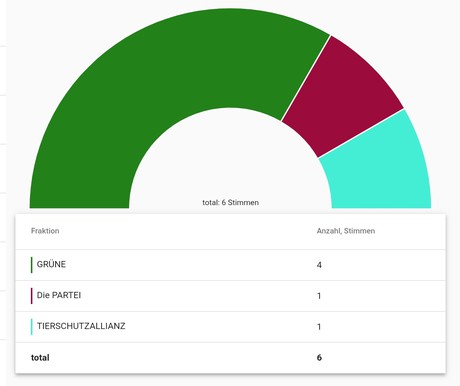Image resolution: width=460 pixels, height=386 pixels.
Task: Click the total value 6 in table
Action: [319, 358]
